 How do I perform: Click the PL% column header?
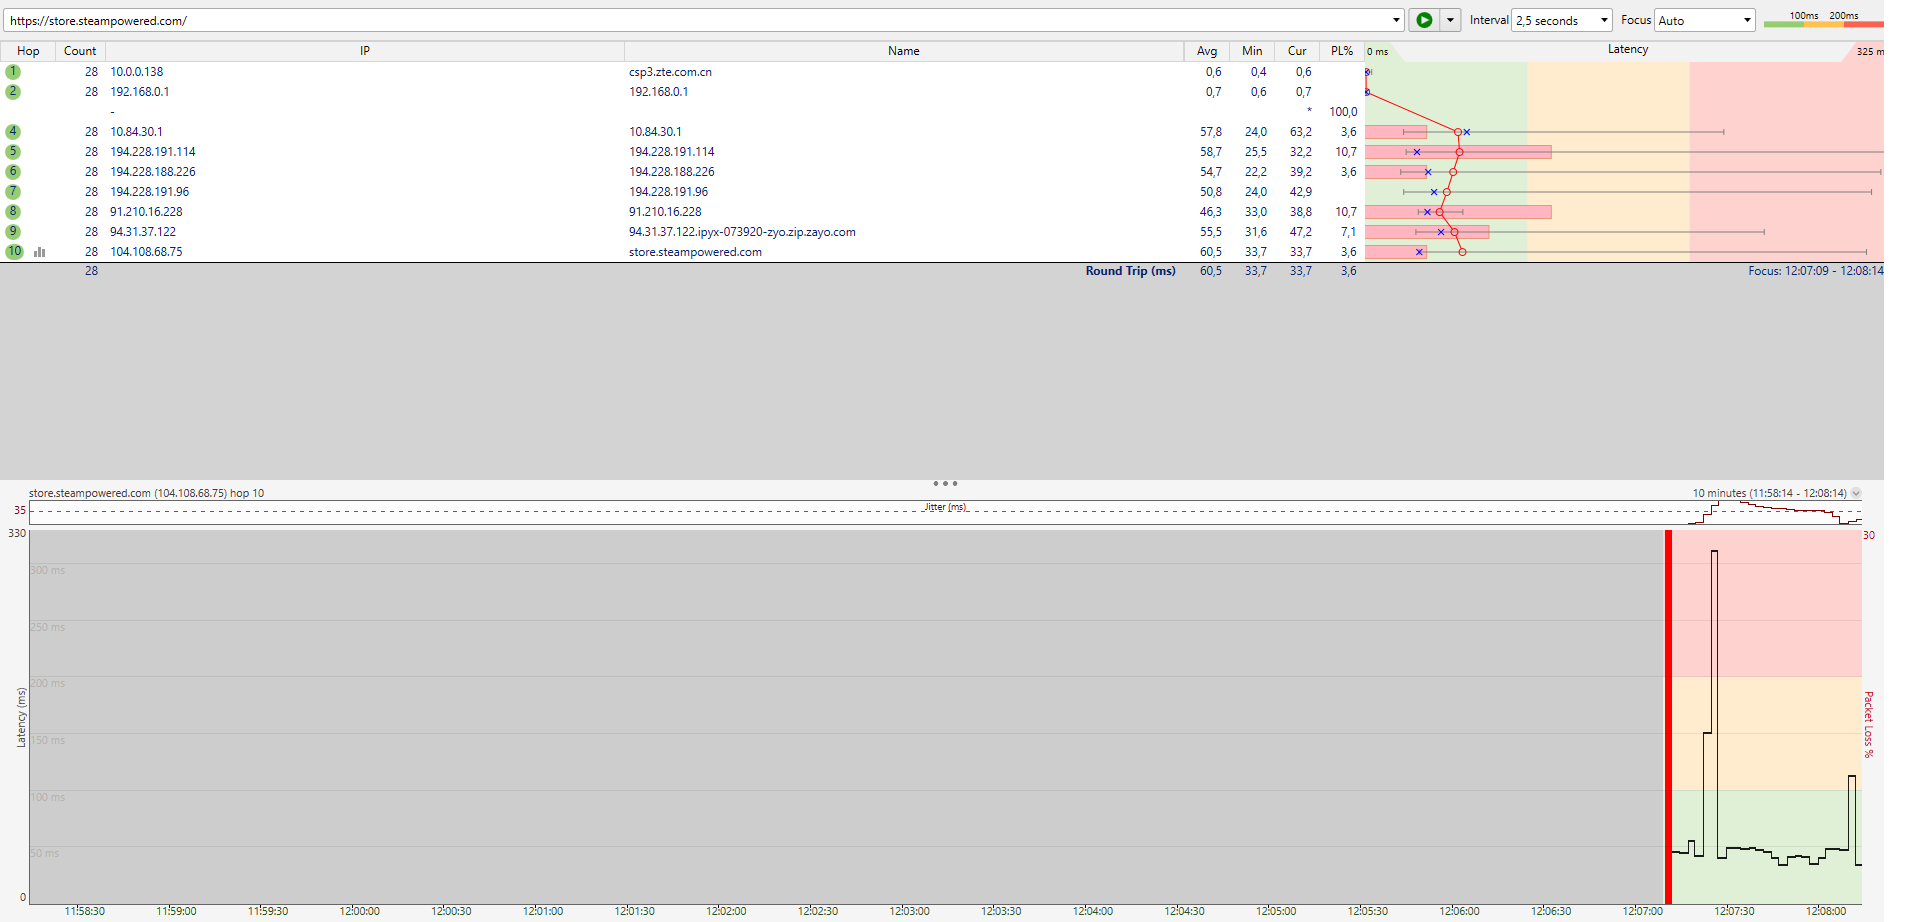point(1341,51)
